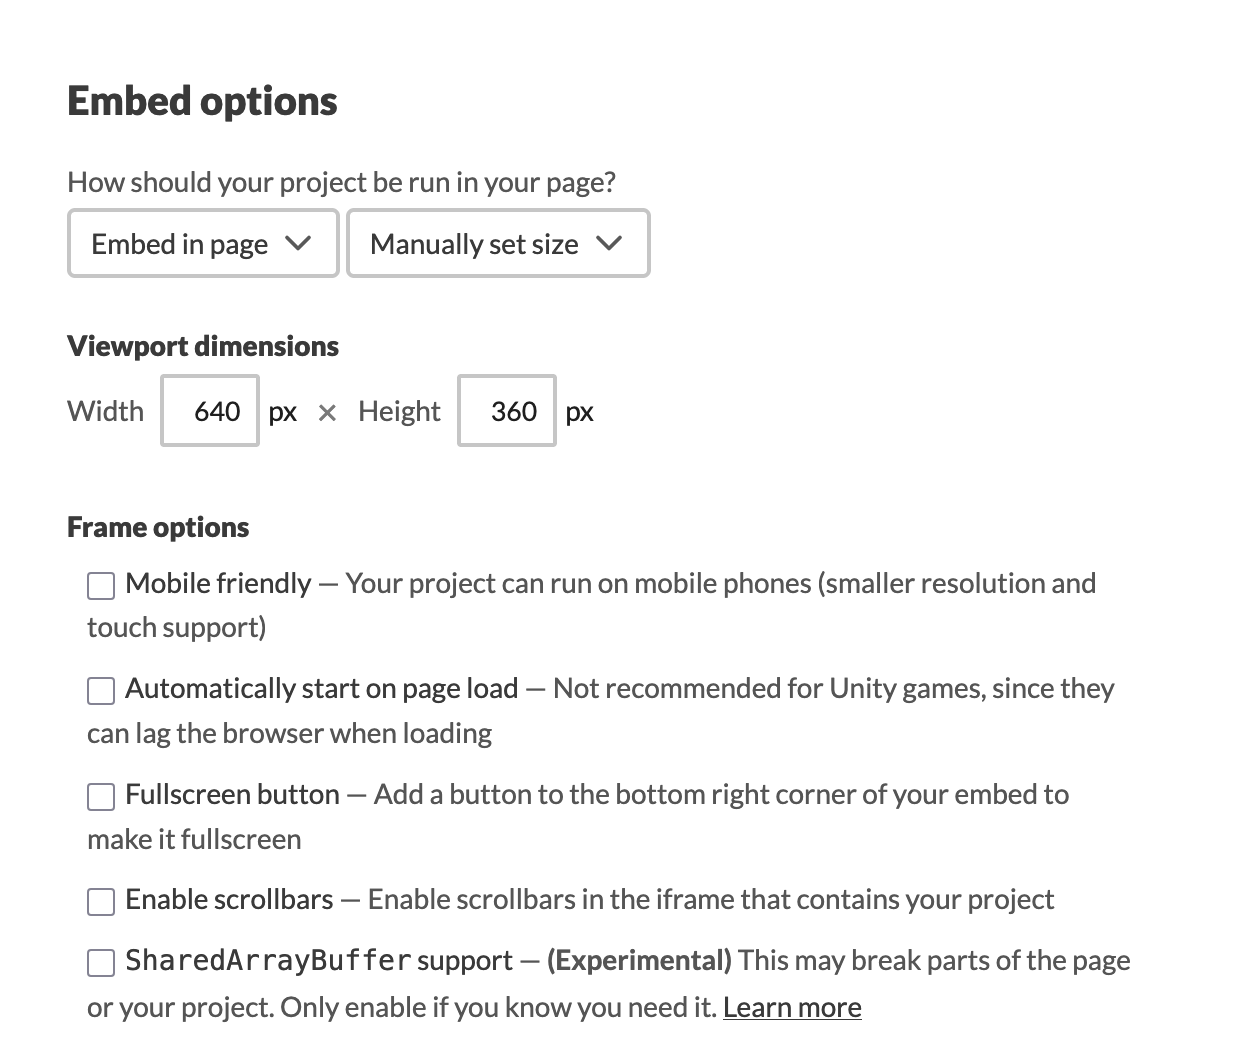Enable the SharedArrayBuffer support checkbox

(x=101, y=962)
